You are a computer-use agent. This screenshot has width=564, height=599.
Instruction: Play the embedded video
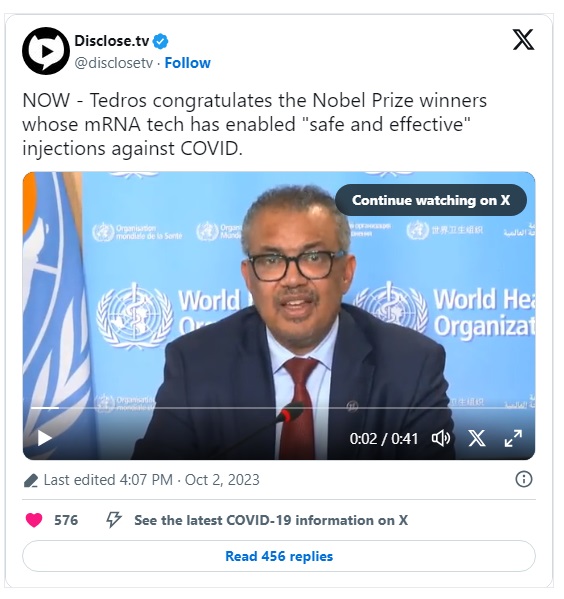tap(45, 438)
